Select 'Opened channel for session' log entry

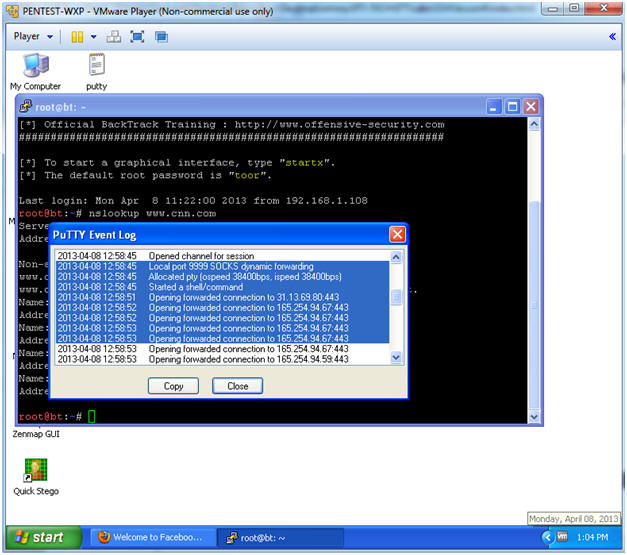pos(222,256)
